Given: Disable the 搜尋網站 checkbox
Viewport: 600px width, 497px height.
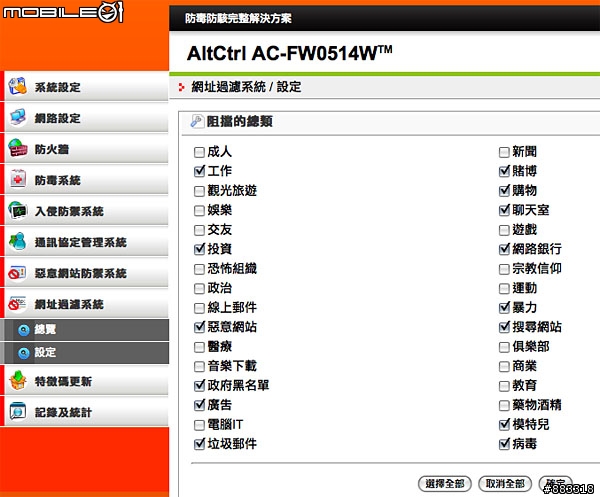Looking at the screenshot, I should (504, 327).
